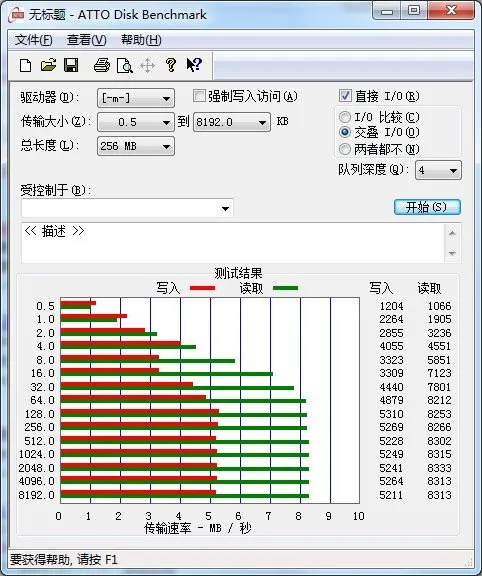Open Print Preview toolbar icon

125,66
